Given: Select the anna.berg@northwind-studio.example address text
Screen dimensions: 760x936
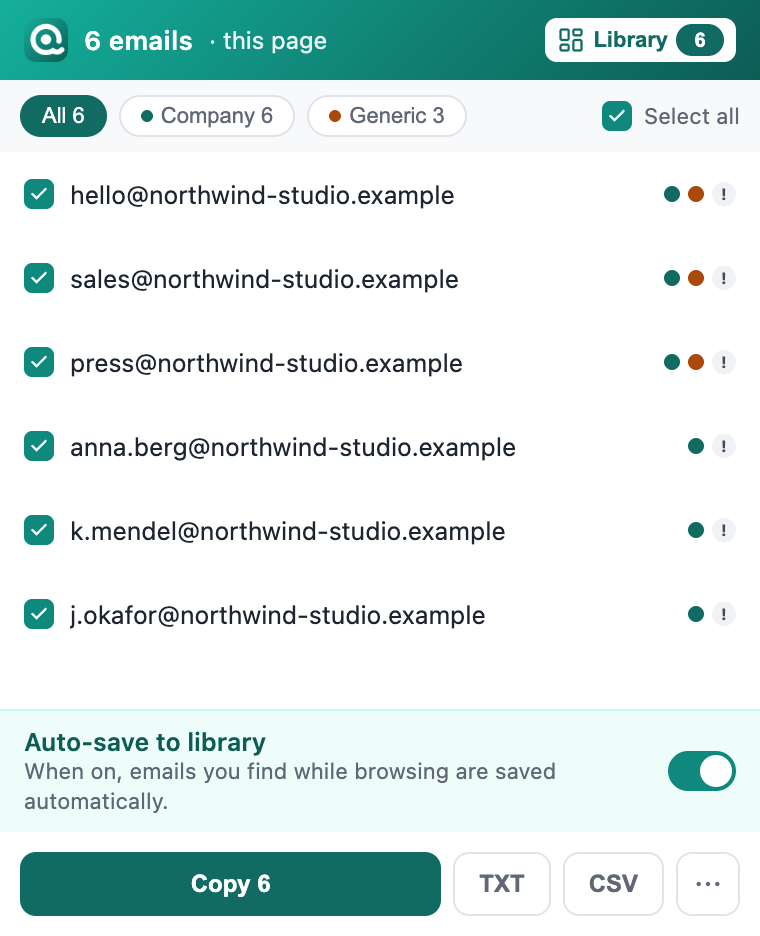Looking at the screenshot, I should pyautogui.click(x=293, y=448).
